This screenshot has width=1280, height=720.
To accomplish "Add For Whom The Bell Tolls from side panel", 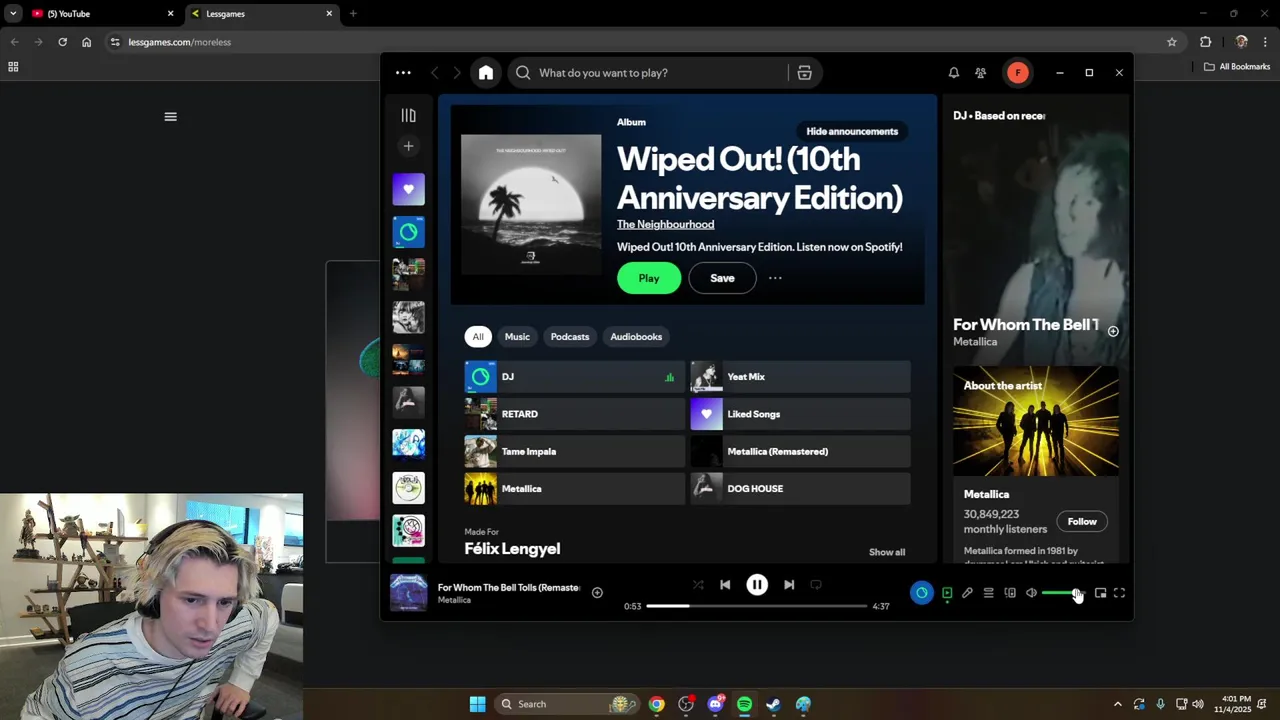I will [x=1113, y=331].
